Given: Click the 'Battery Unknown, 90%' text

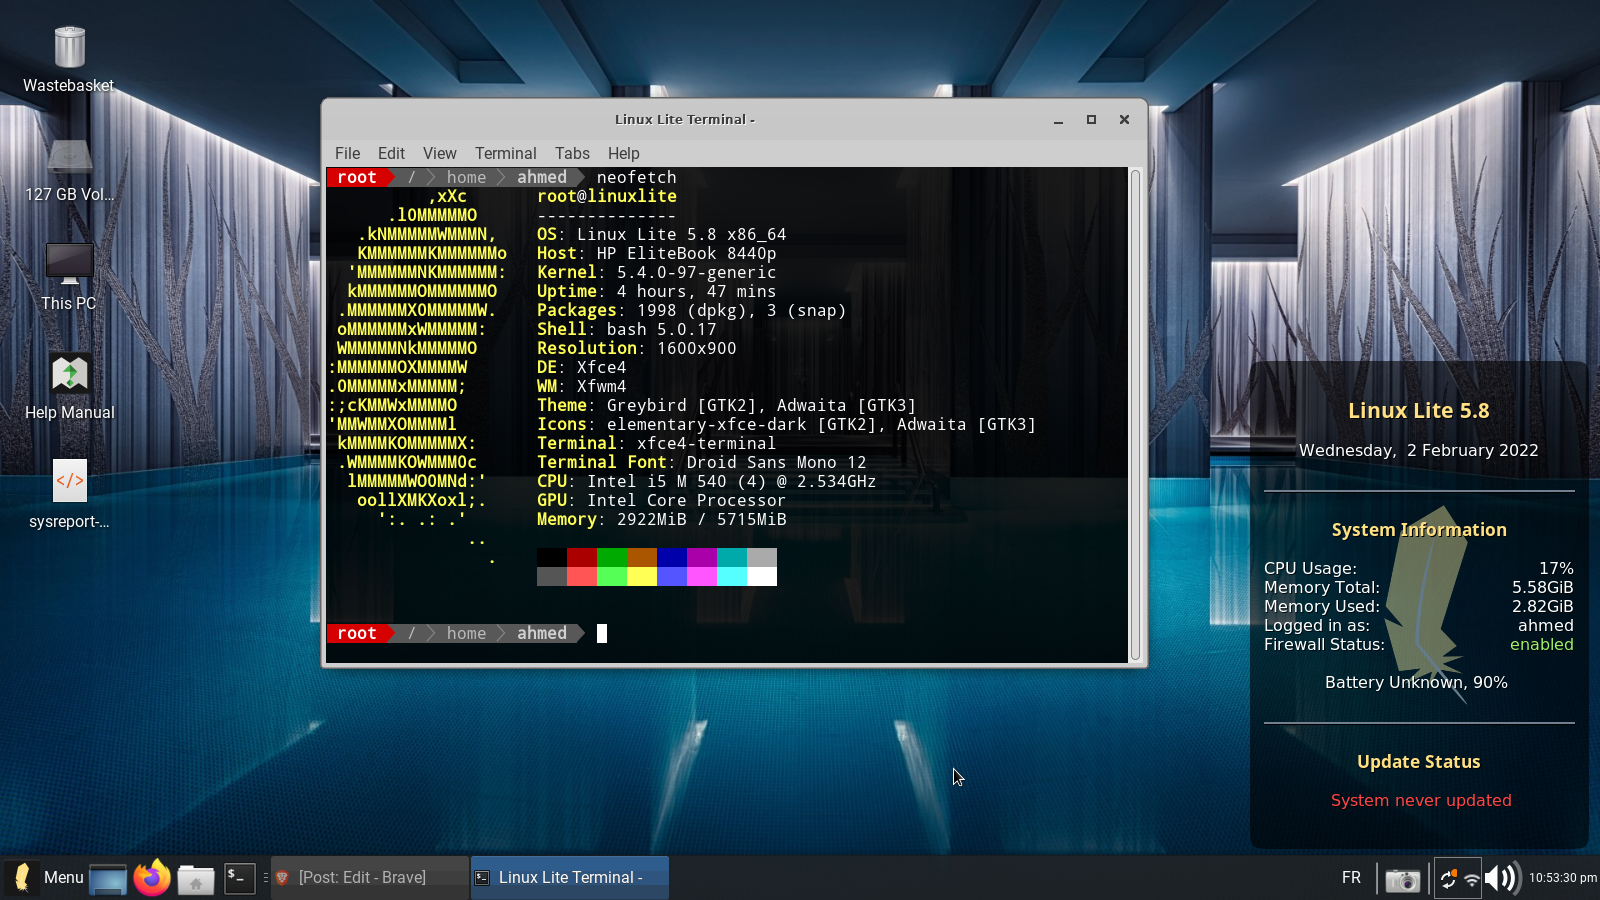Looking at the screenshot, I should click(1416, 682).
